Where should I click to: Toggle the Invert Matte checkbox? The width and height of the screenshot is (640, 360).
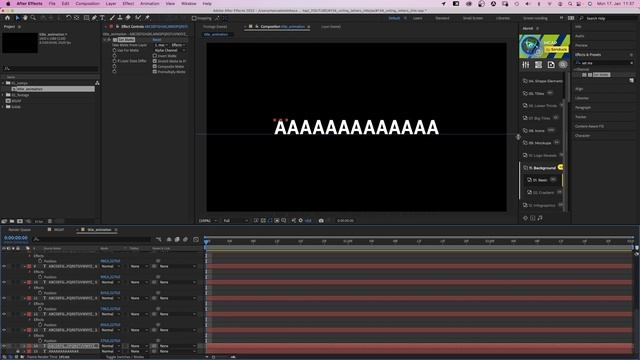(155, 56)
